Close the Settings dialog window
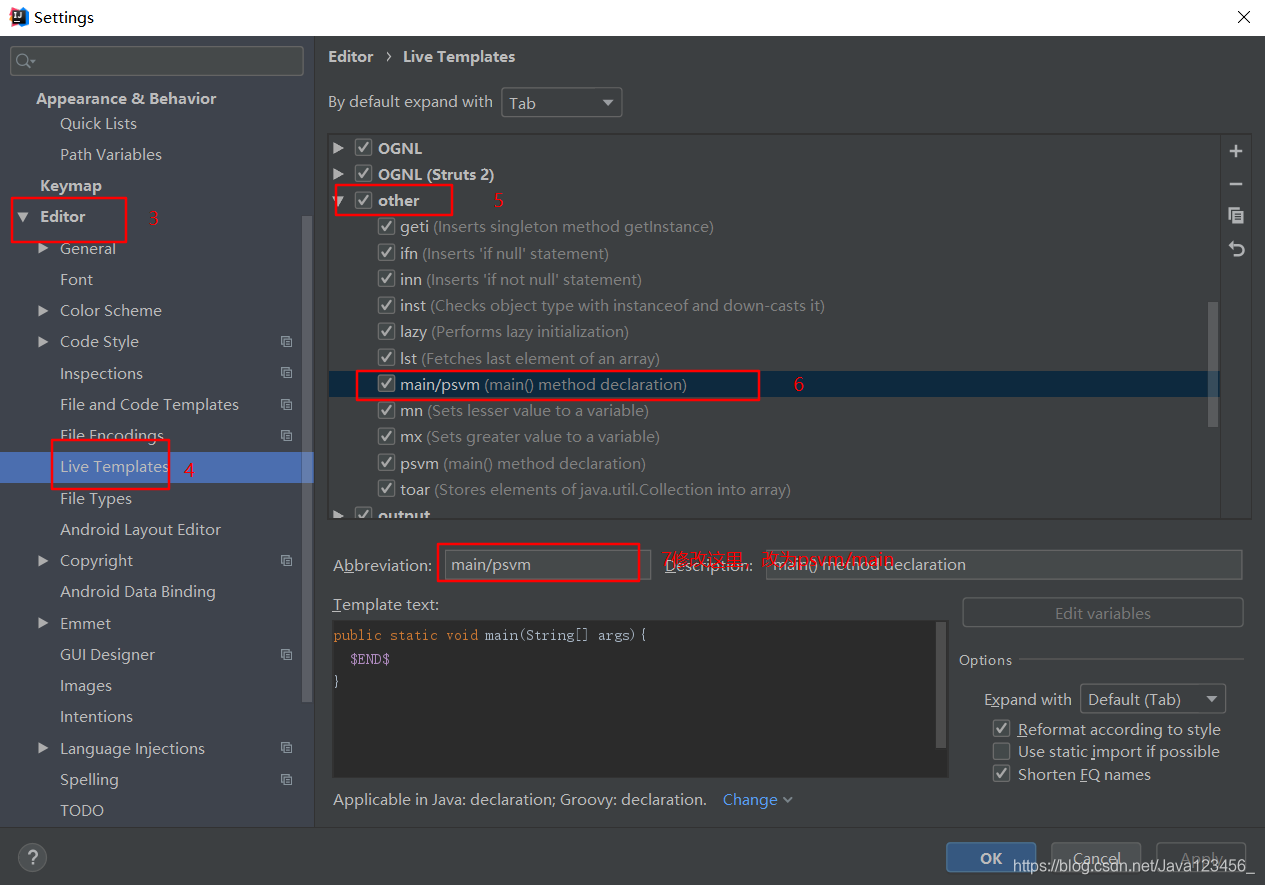1265x885 pixels. (1243, 17)
